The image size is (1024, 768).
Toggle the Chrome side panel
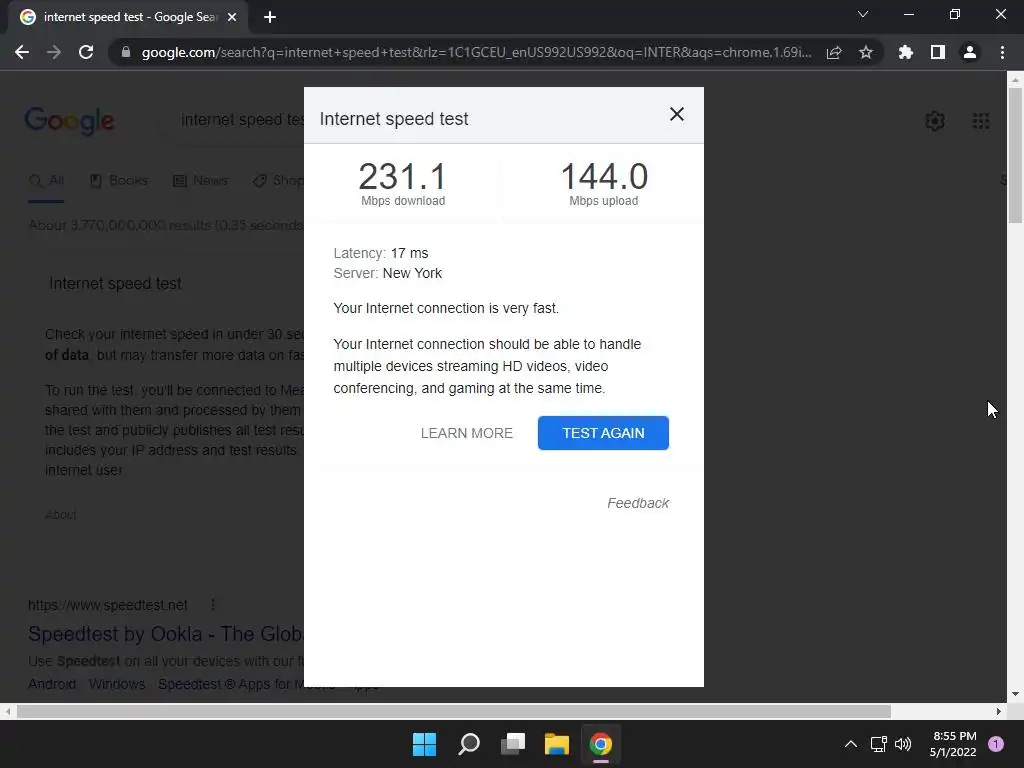click(938, 52)
